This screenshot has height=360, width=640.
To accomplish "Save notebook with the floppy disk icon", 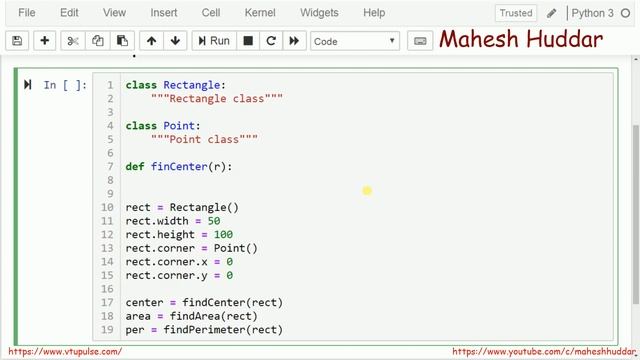I will point(17,41).
